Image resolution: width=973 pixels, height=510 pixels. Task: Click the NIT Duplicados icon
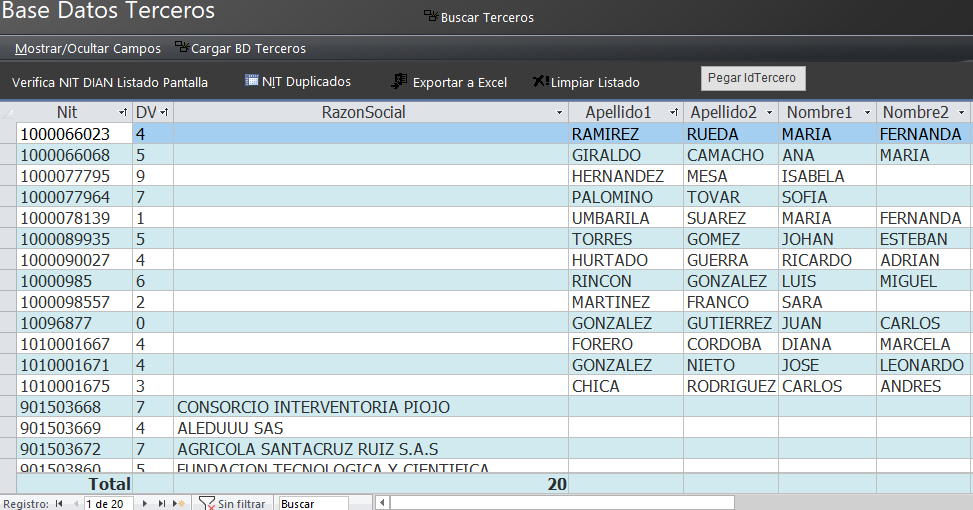pyautogui.click(x=252, y=81)
